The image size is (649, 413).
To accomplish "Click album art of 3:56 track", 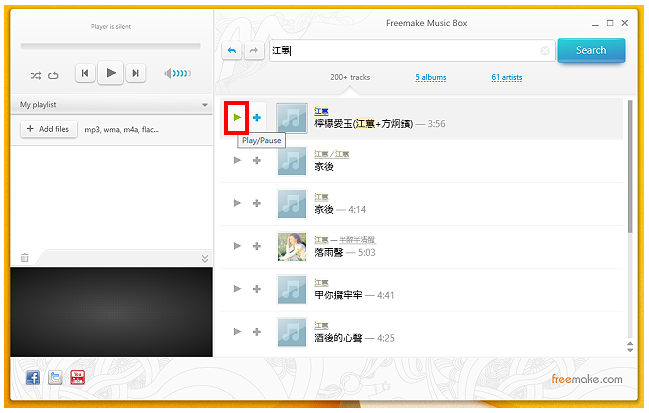I will [x=292, y=118].
